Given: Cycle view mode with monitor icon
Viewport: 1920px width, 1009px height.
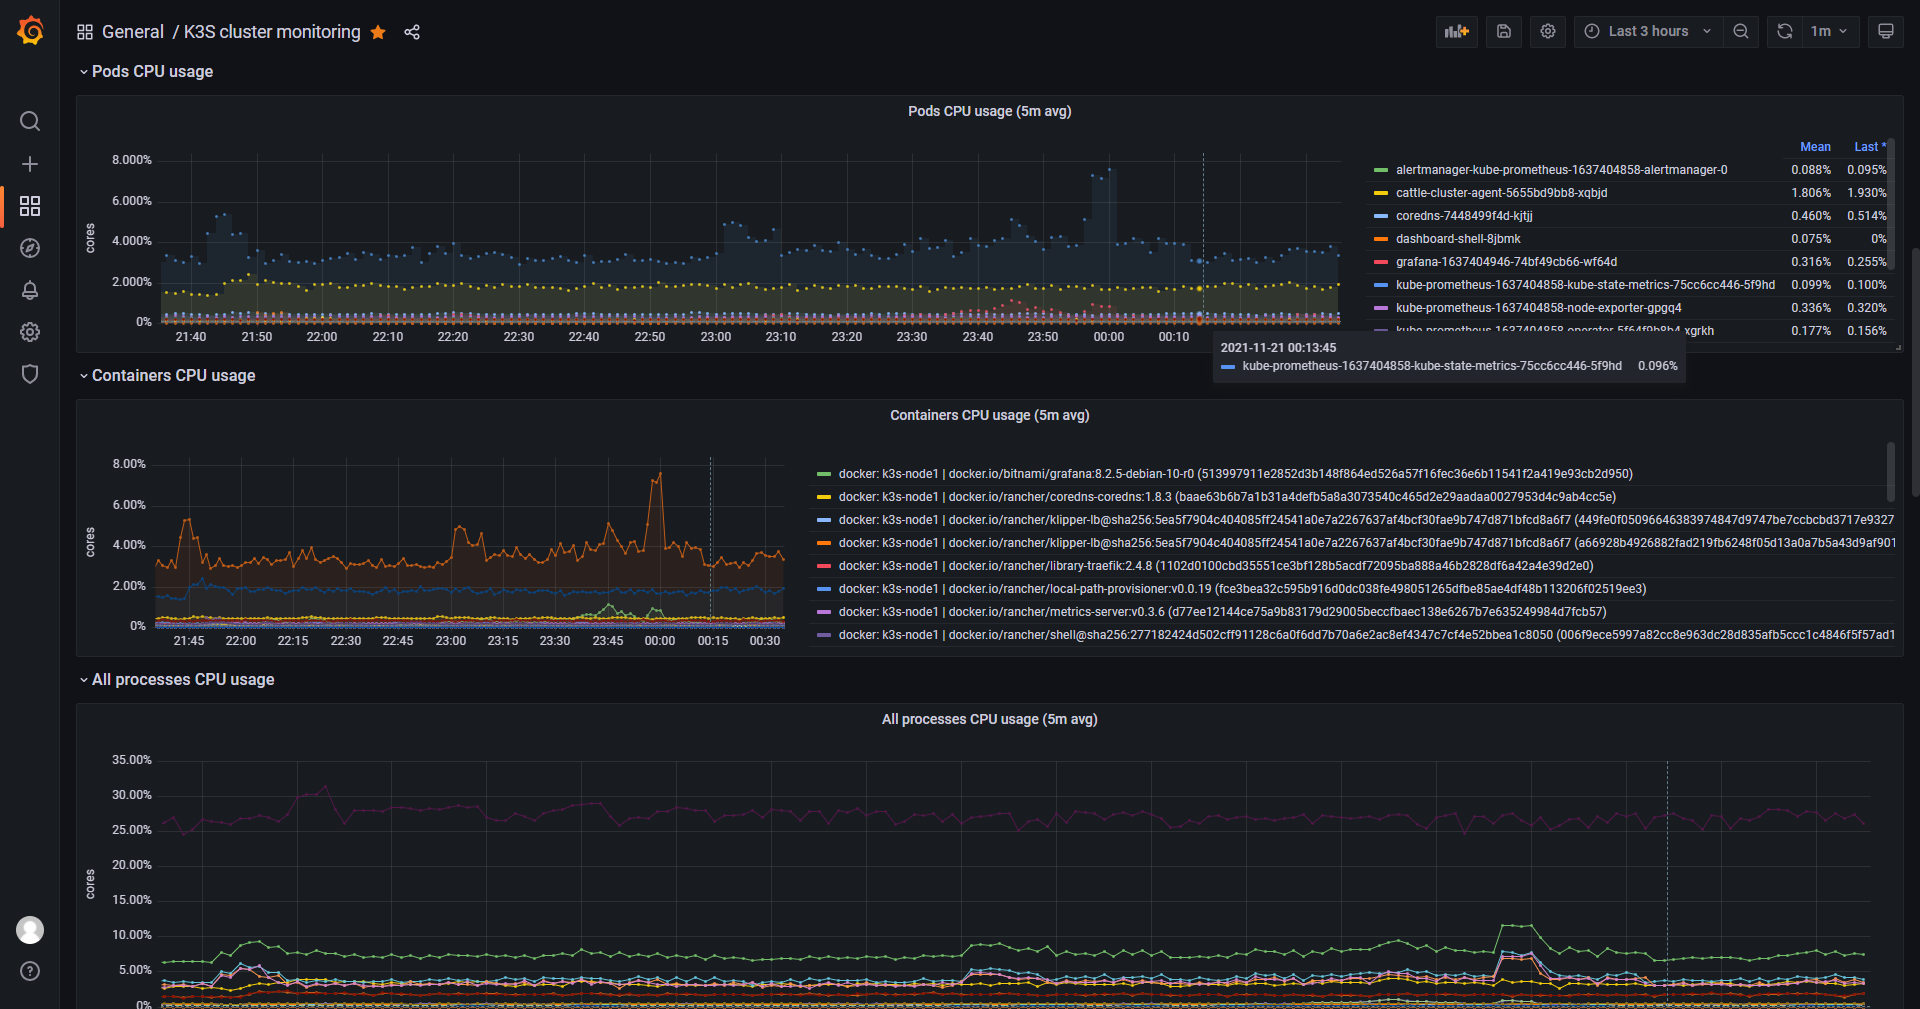Looking at the screenshot, I should (x=1886, y=32).
